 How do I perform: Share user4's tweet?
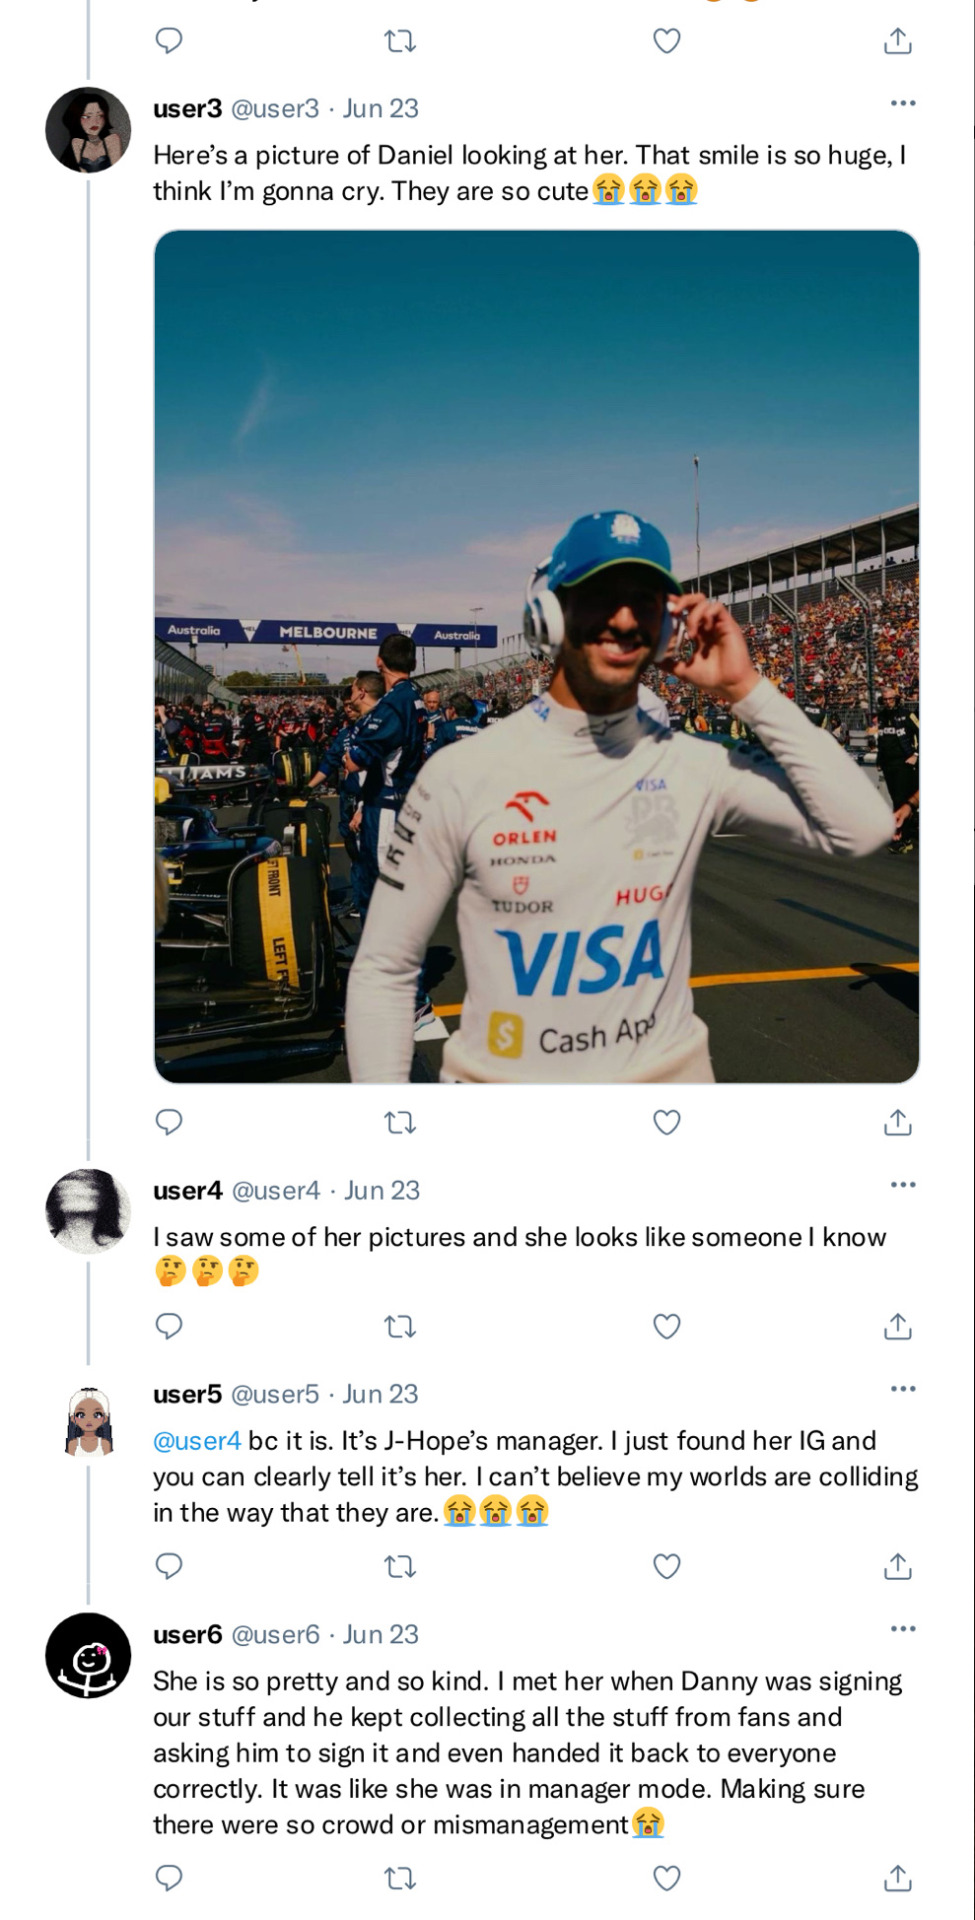tap(897, 1326)
